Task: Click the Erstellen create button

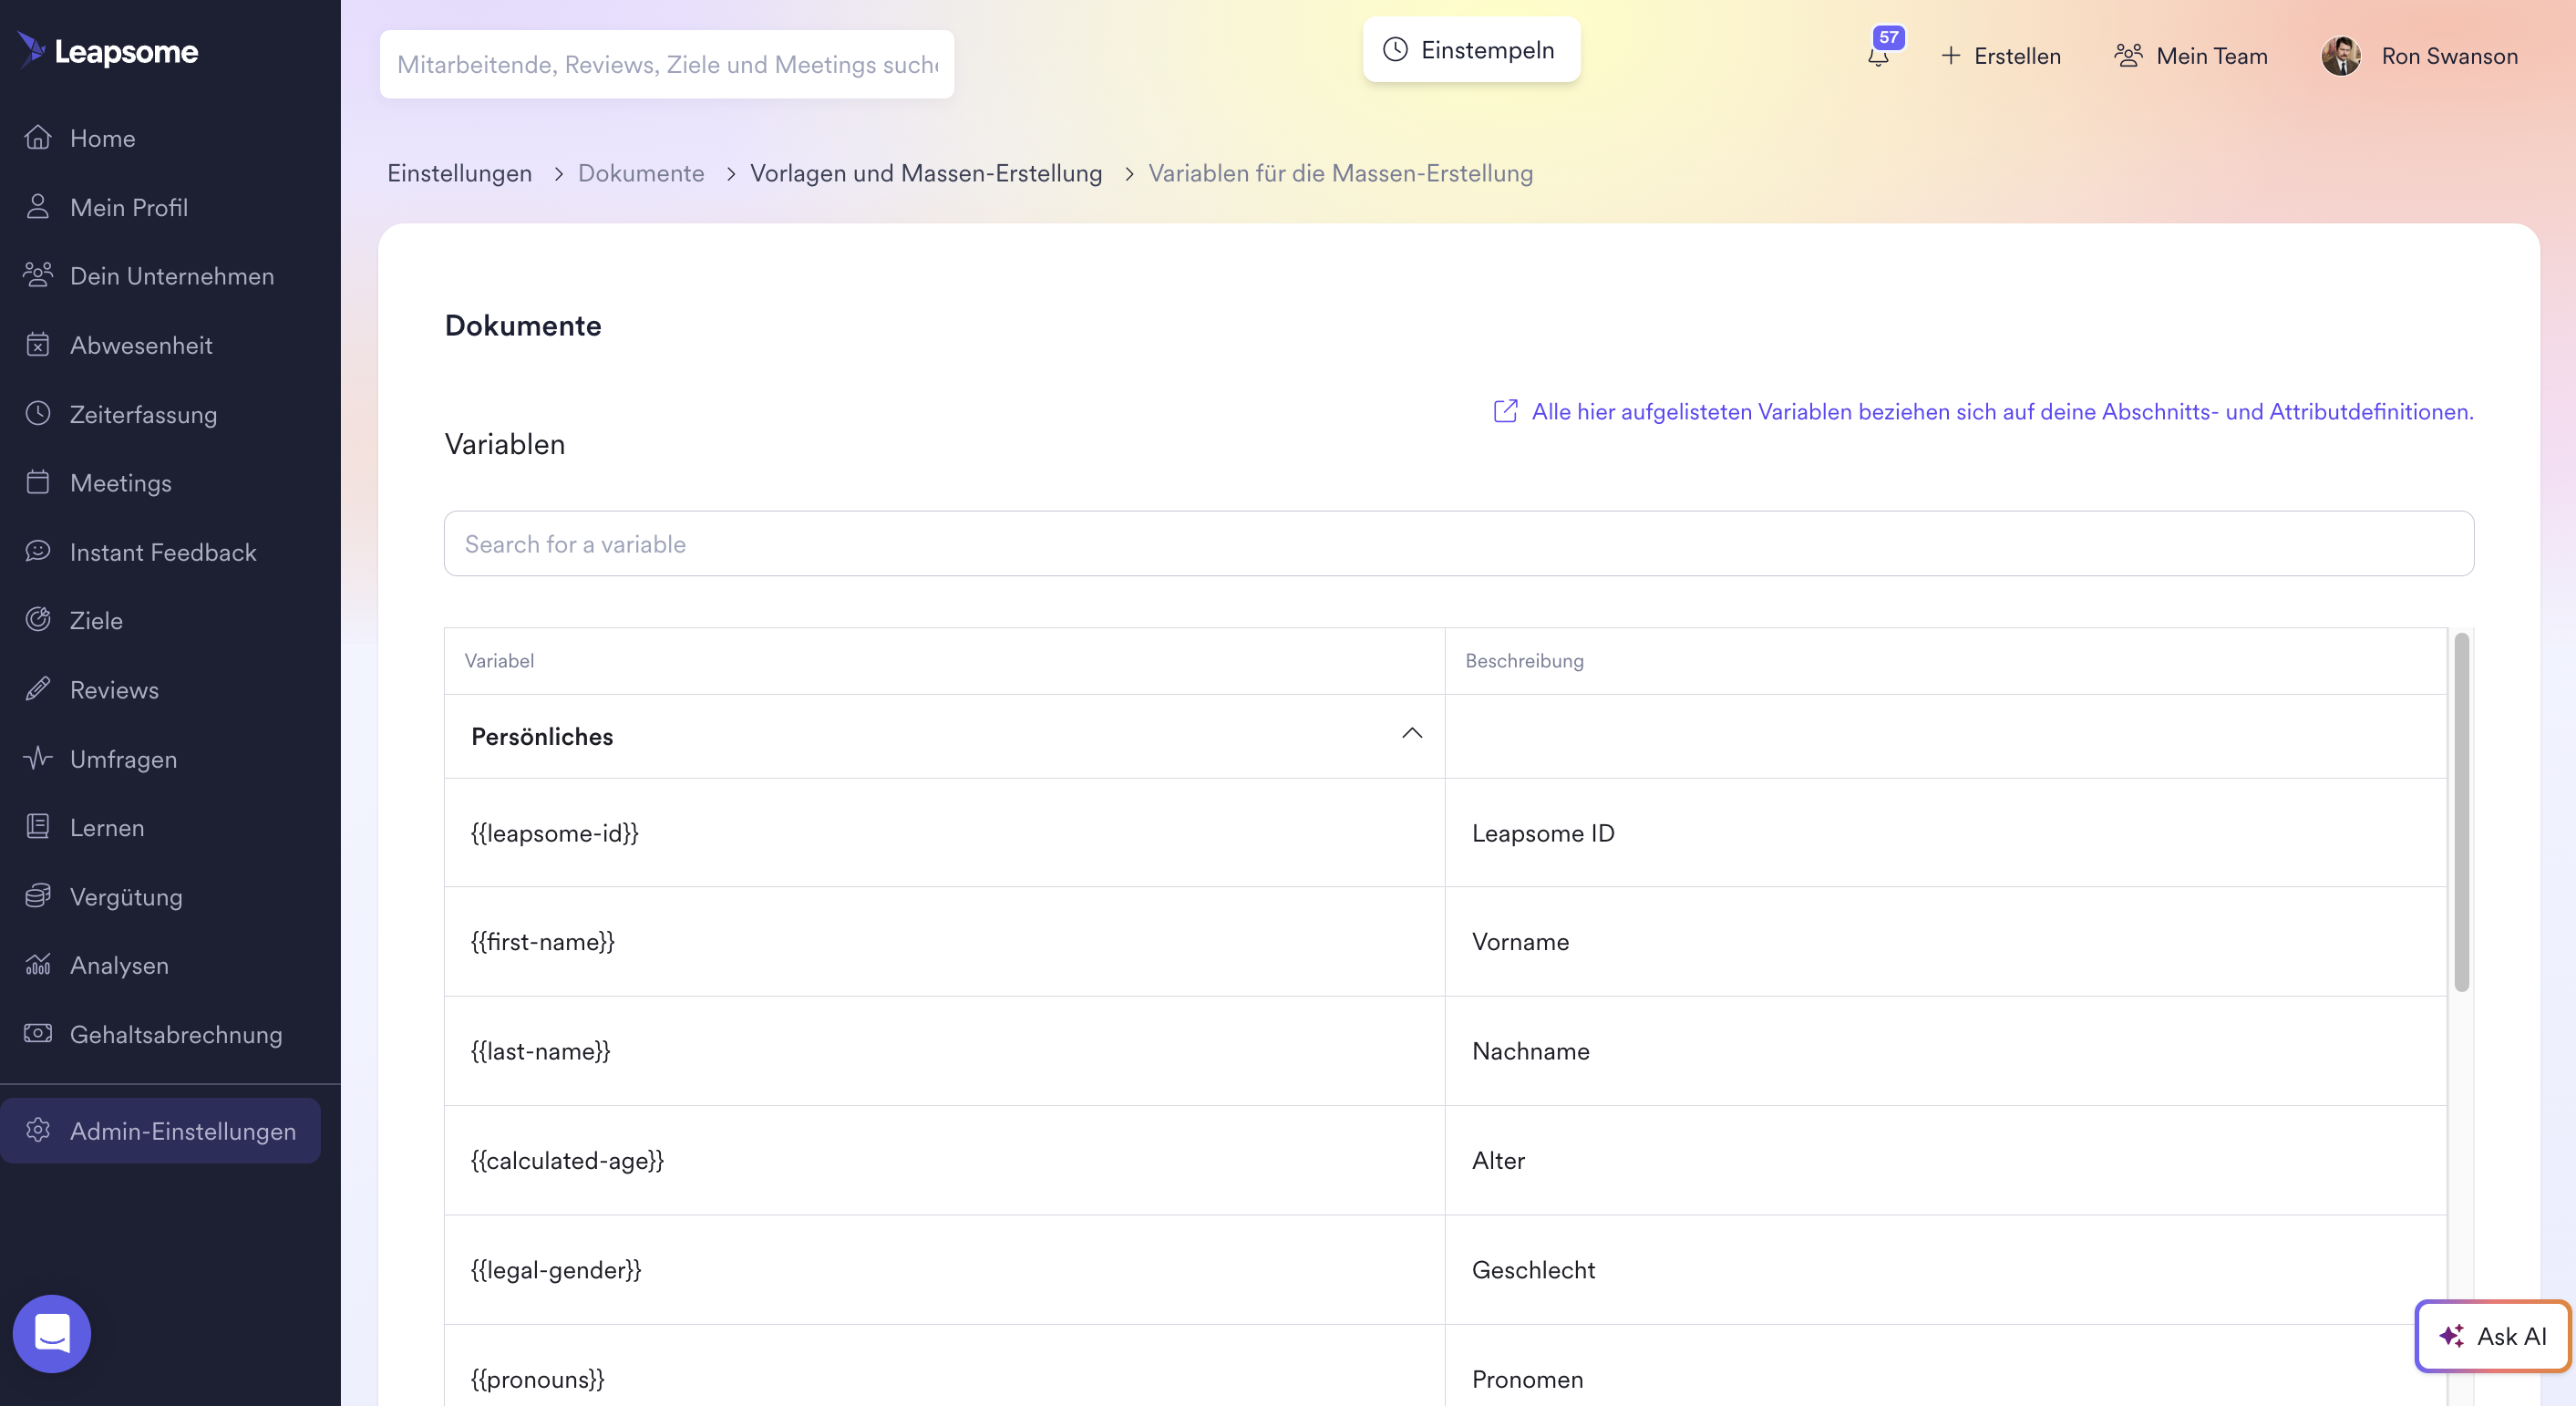Action: click(x=2001, y=56)
